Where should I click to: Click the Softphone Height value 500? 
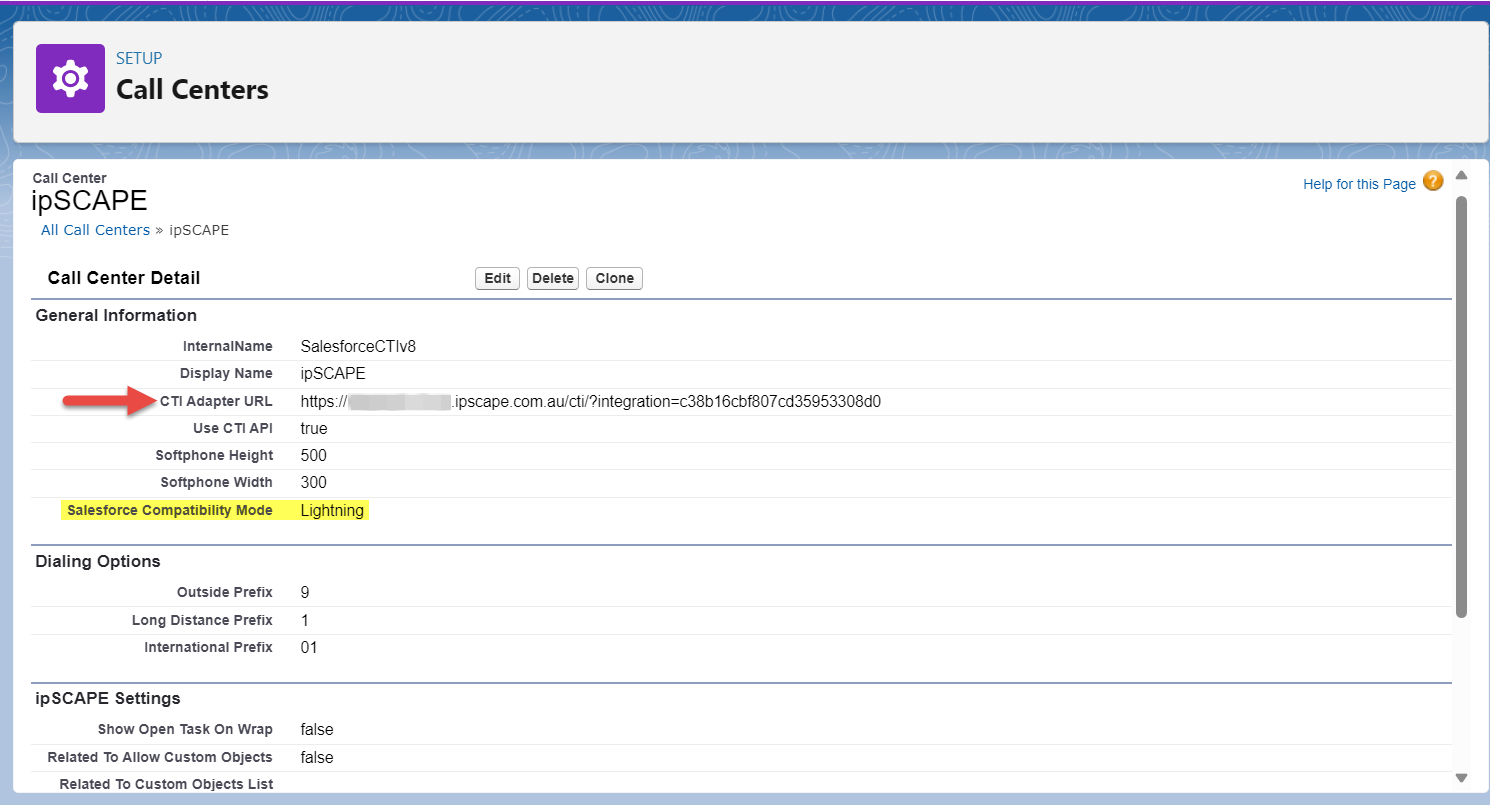[x=314, y=455]
